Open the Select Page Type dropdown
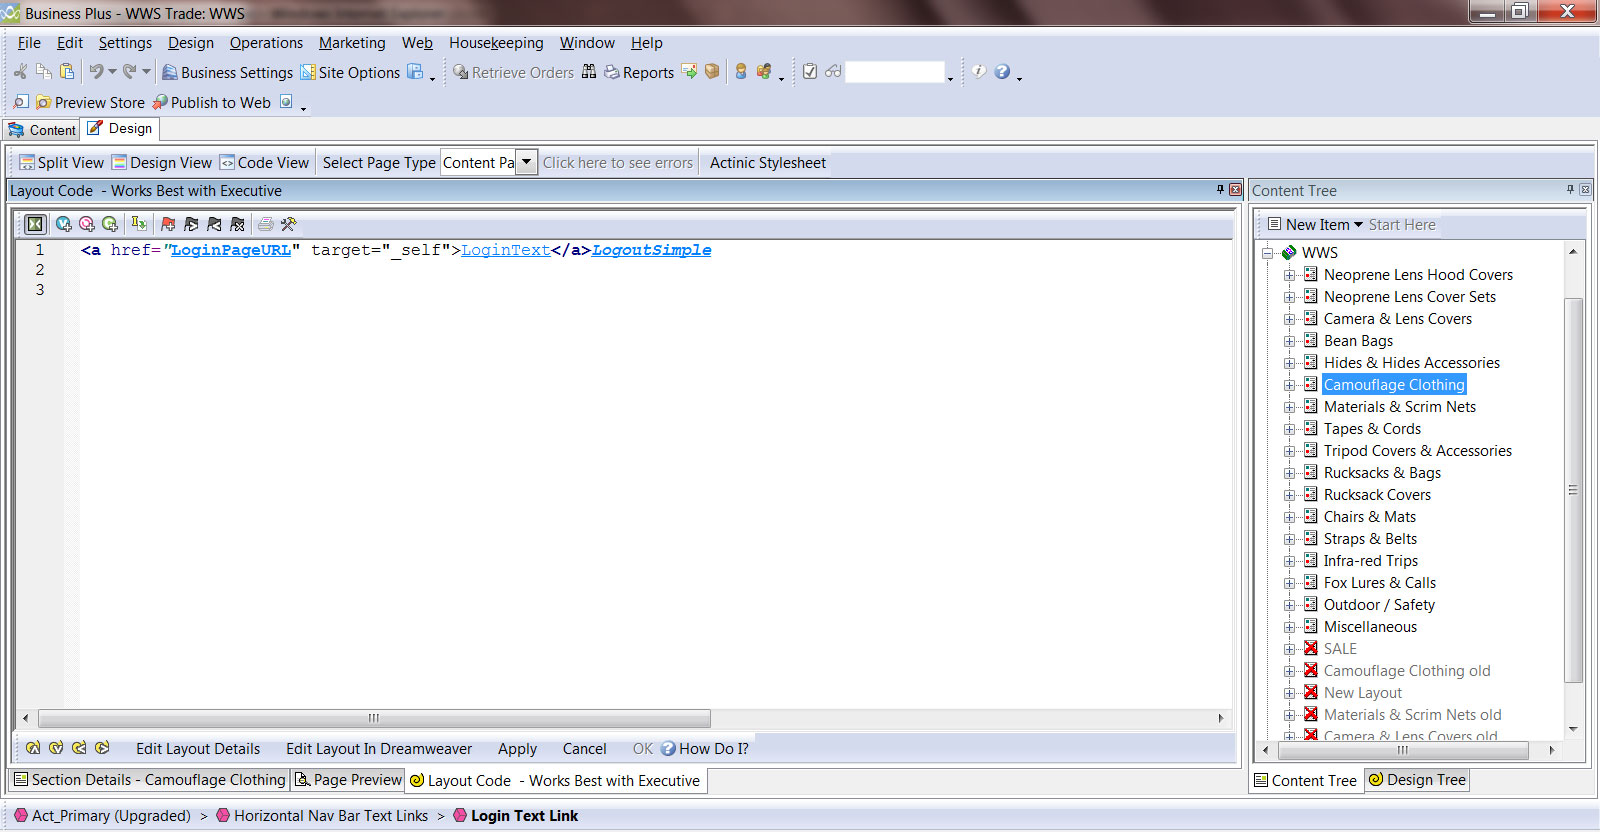The height and width of the screenshot is (832, 1600). tap(526, 162)
